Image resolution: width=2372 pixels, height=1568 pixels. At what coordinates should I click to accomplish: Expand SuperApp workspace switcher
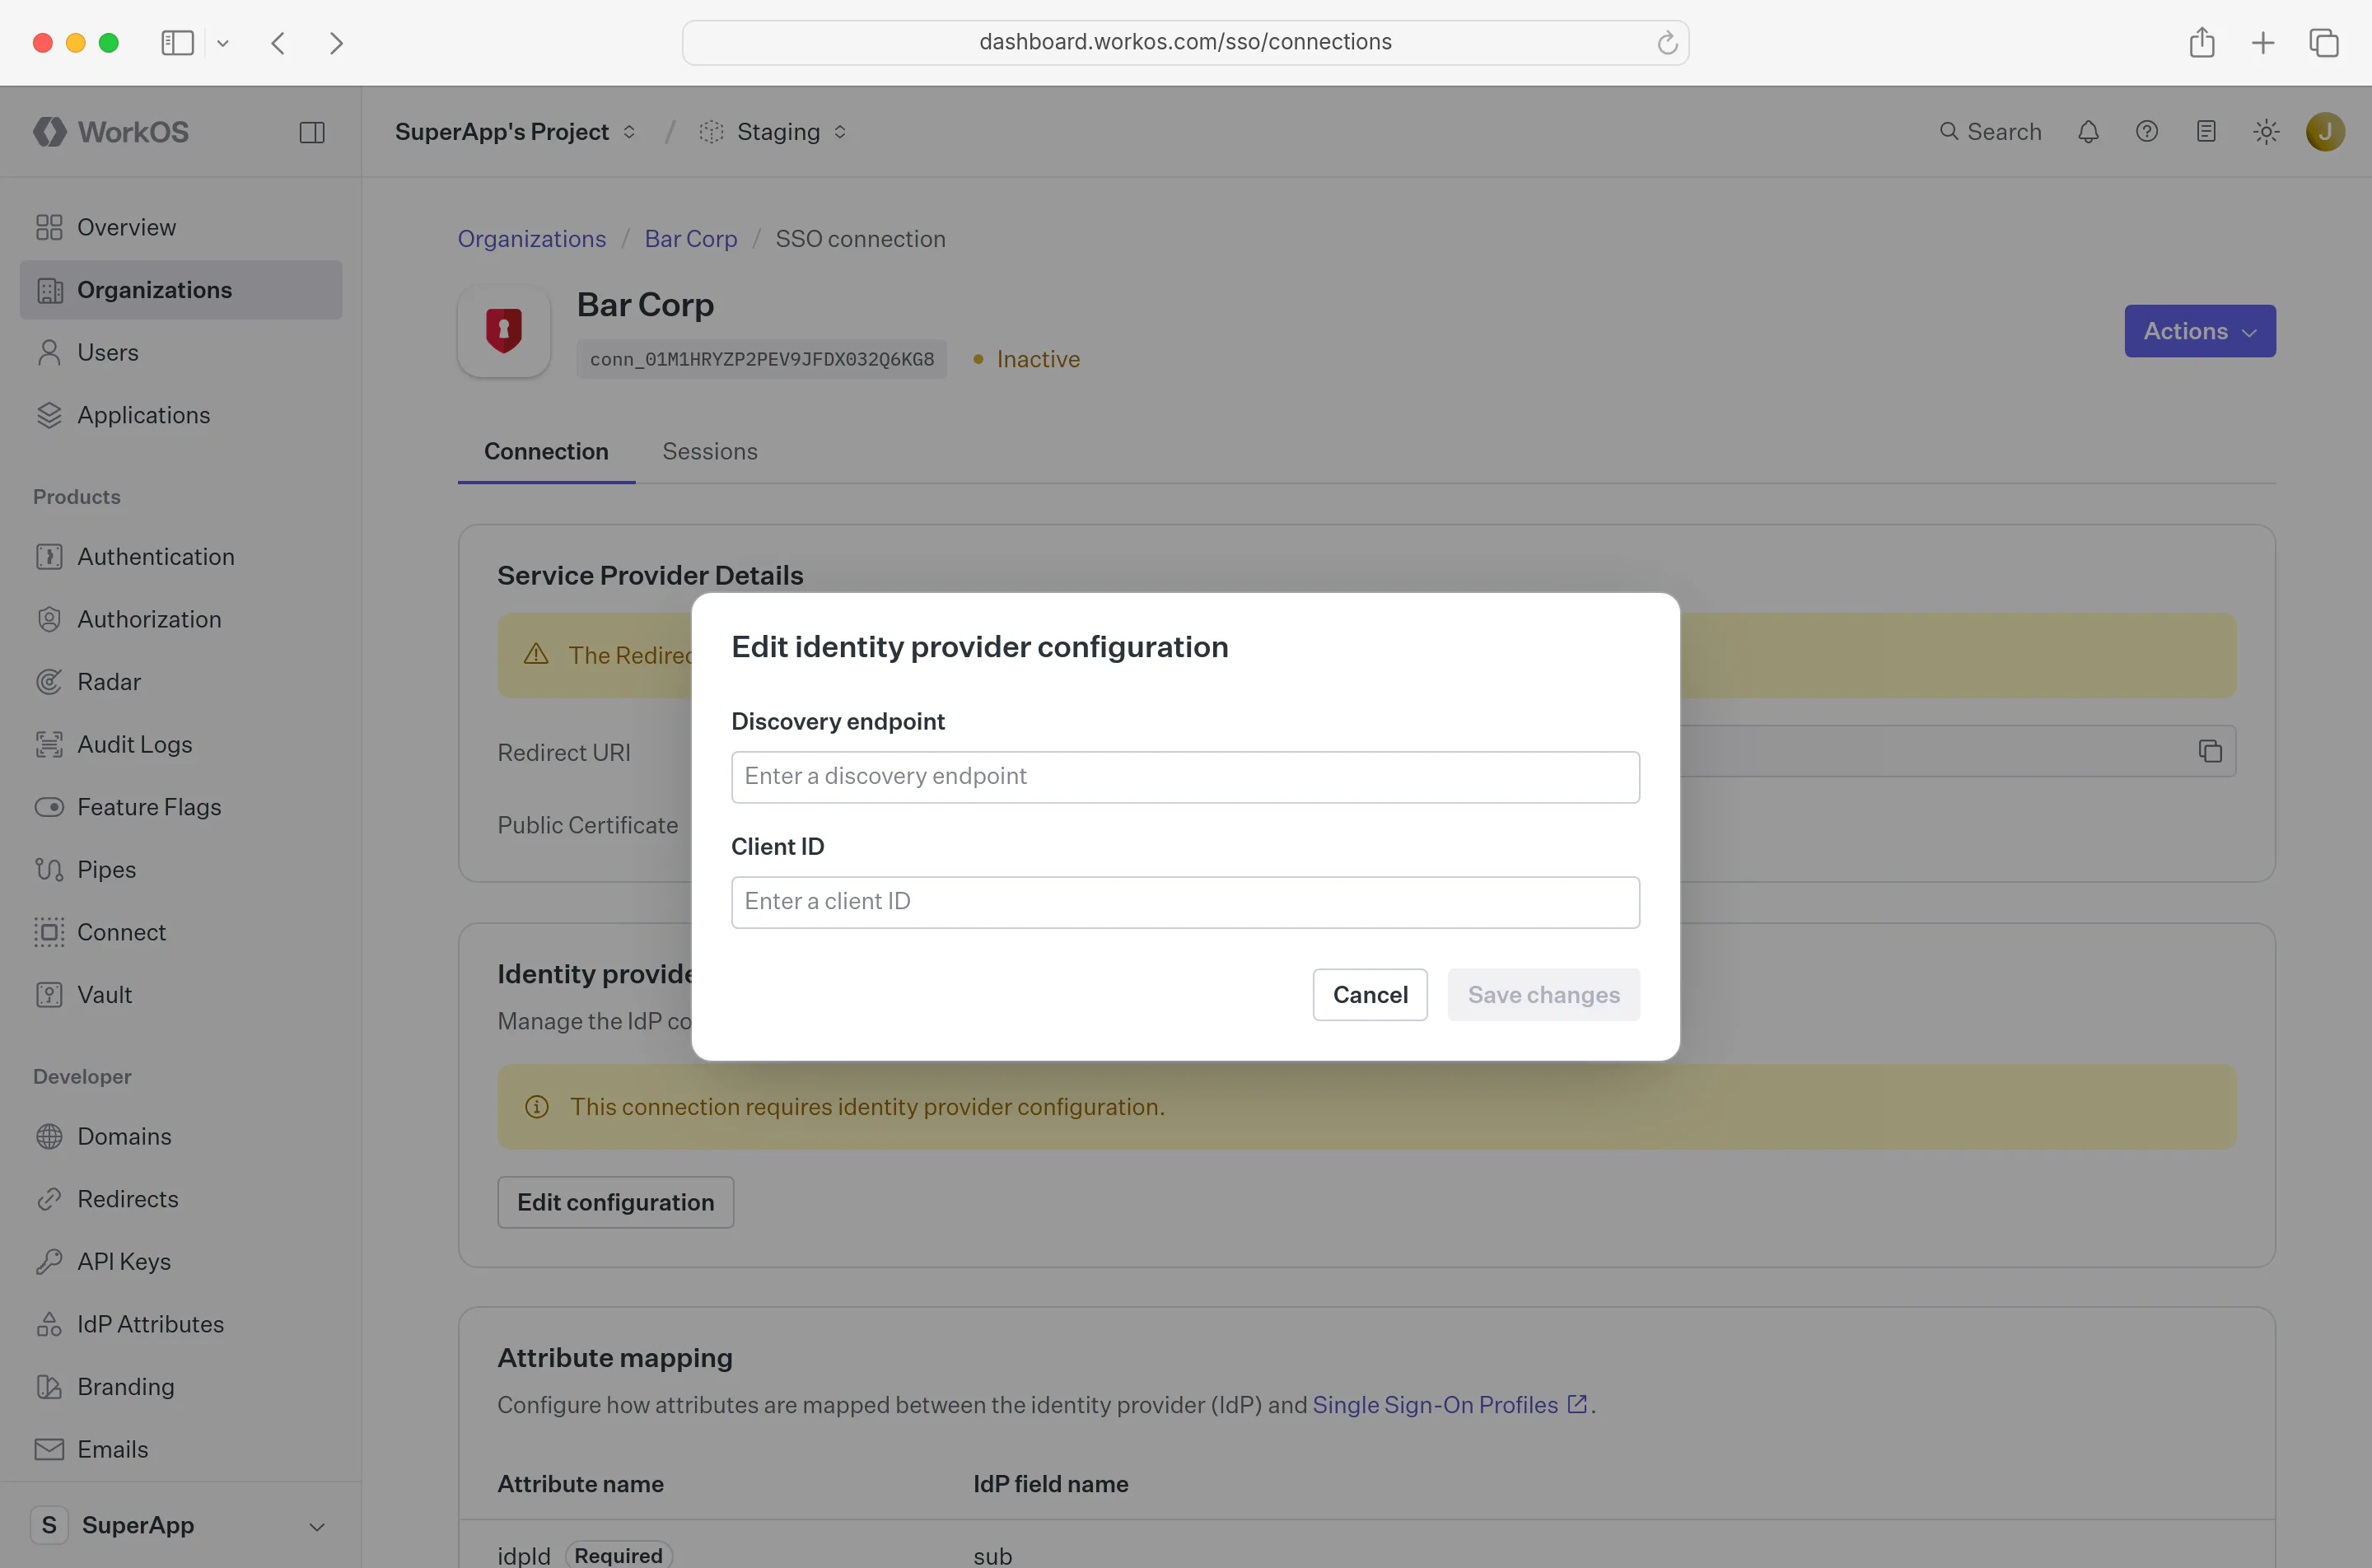181,1525
